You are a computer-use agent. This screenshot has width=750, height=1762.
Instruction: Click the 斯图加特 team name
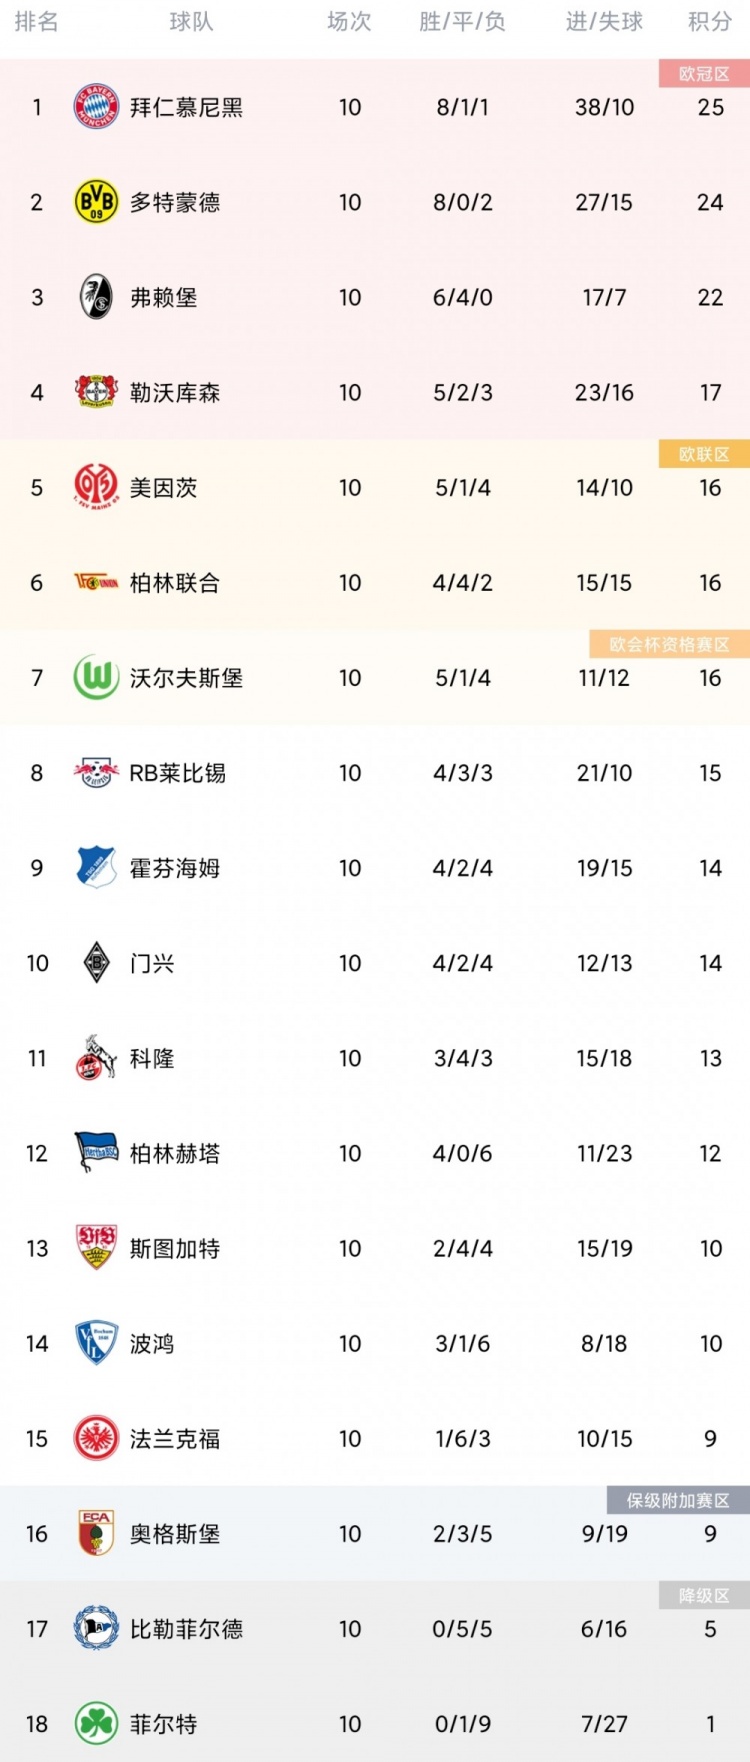tap(175, 1248)
